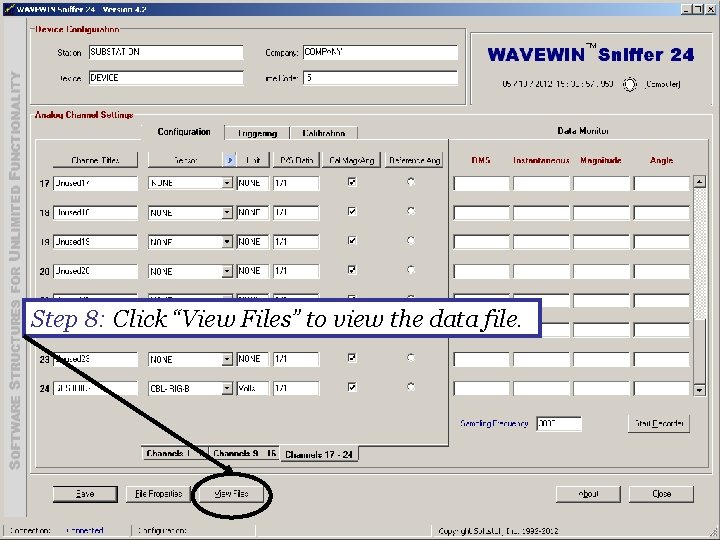This screenshot has height=540, width=720.
Task: Click the Device field containing DEVICE
Action: 166,78
